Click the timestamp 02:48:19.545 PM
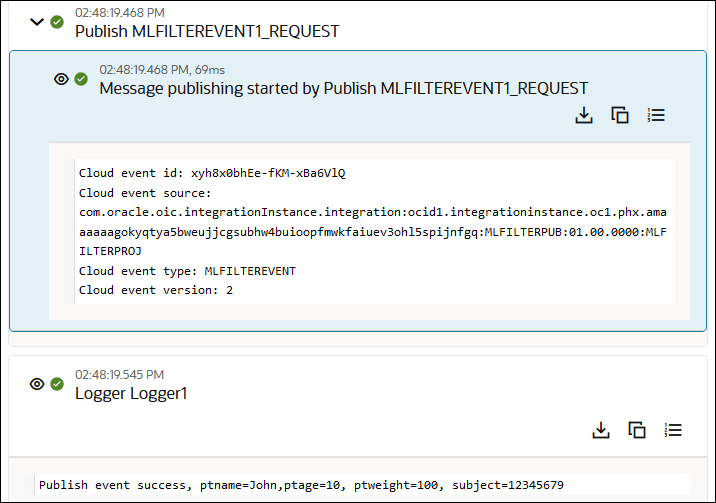The width and height of the screenshot is (716, 503). [x=119, y=375]
